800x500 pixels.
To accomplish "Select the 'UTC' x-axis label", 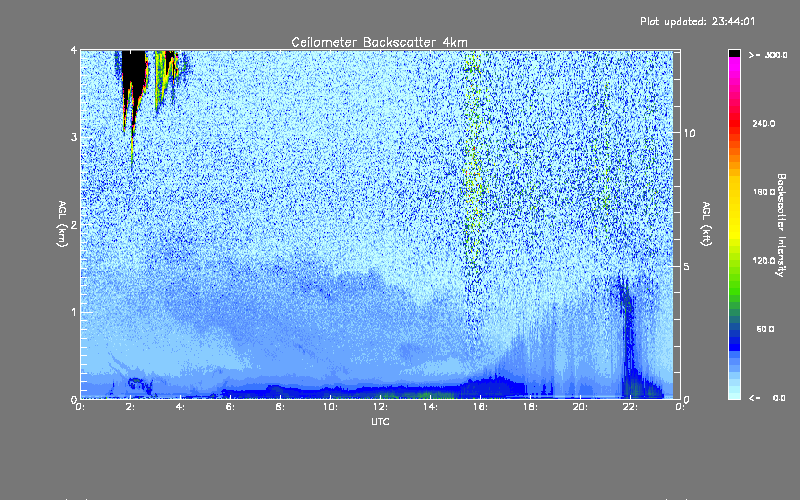I will coord(380,421).
